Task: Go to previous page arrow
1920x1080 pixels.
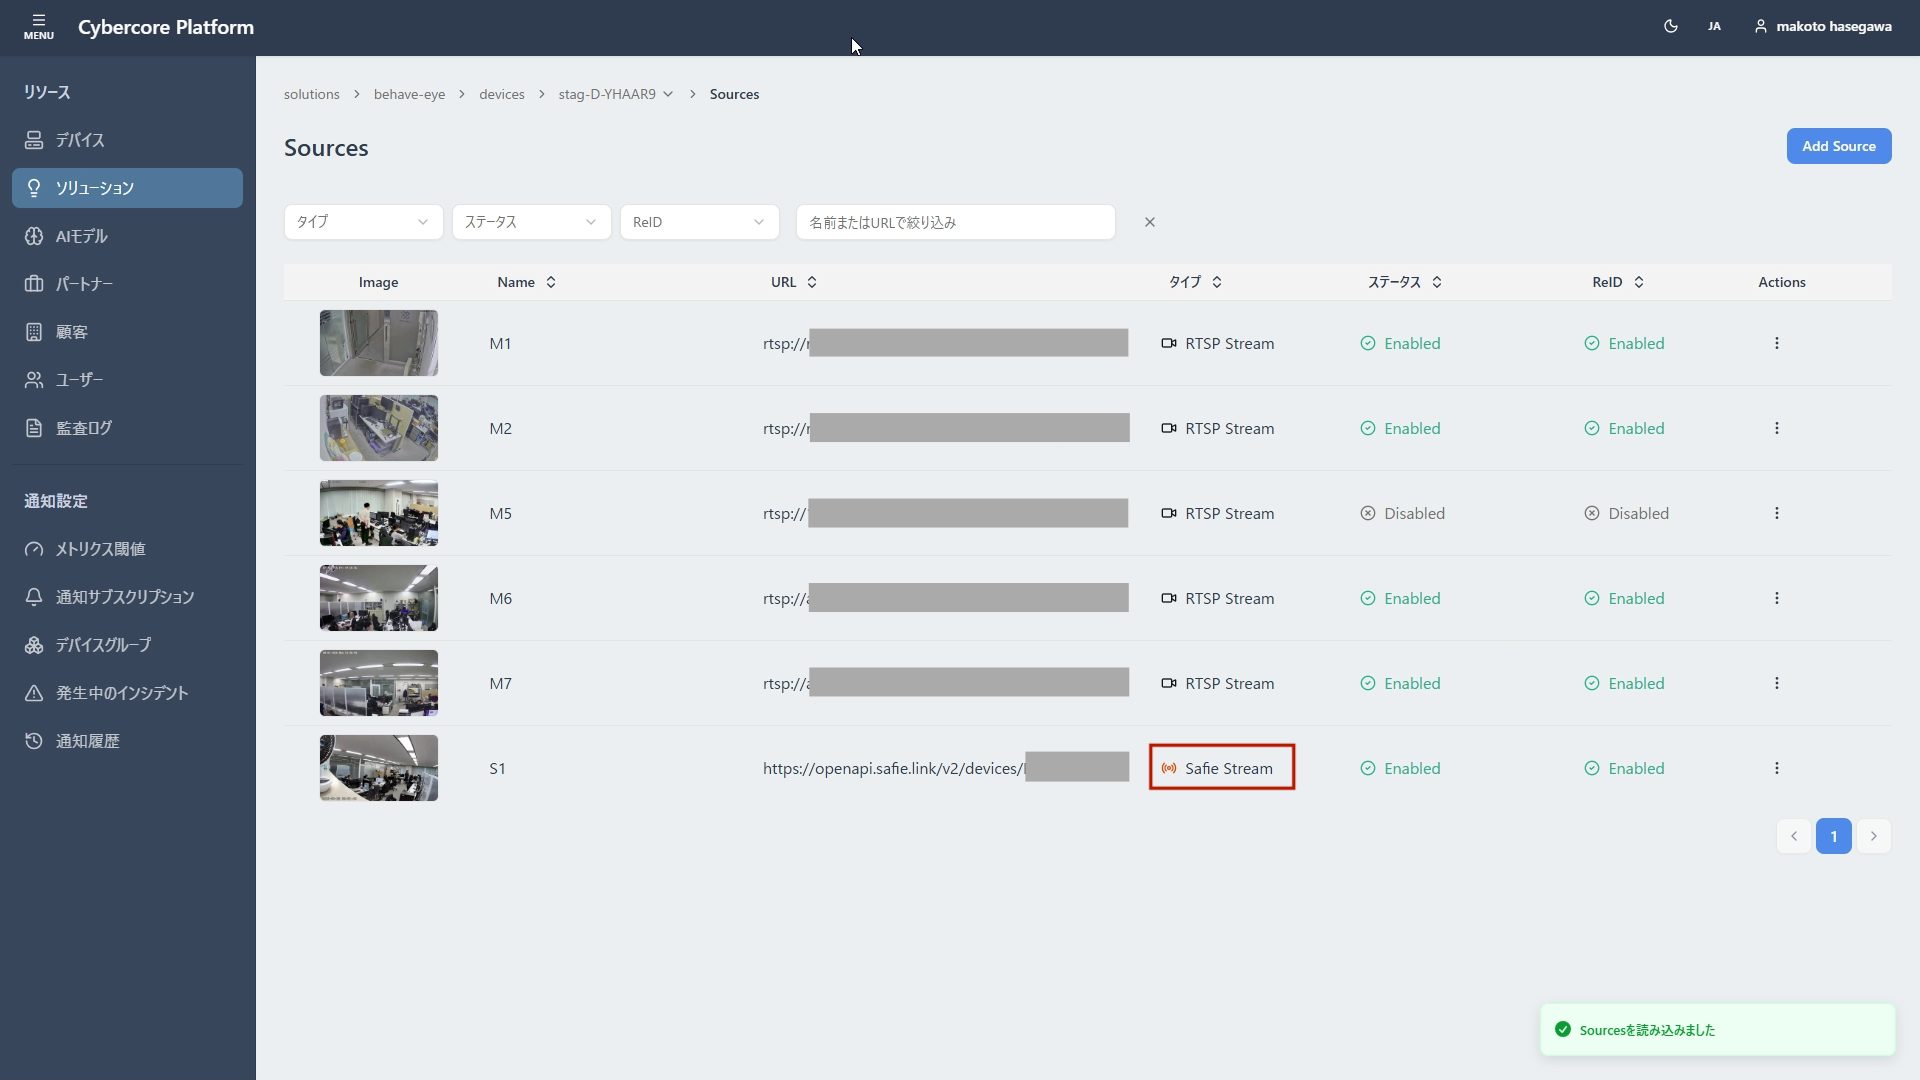Action: pyautogui.click(x=1793, y=836)
